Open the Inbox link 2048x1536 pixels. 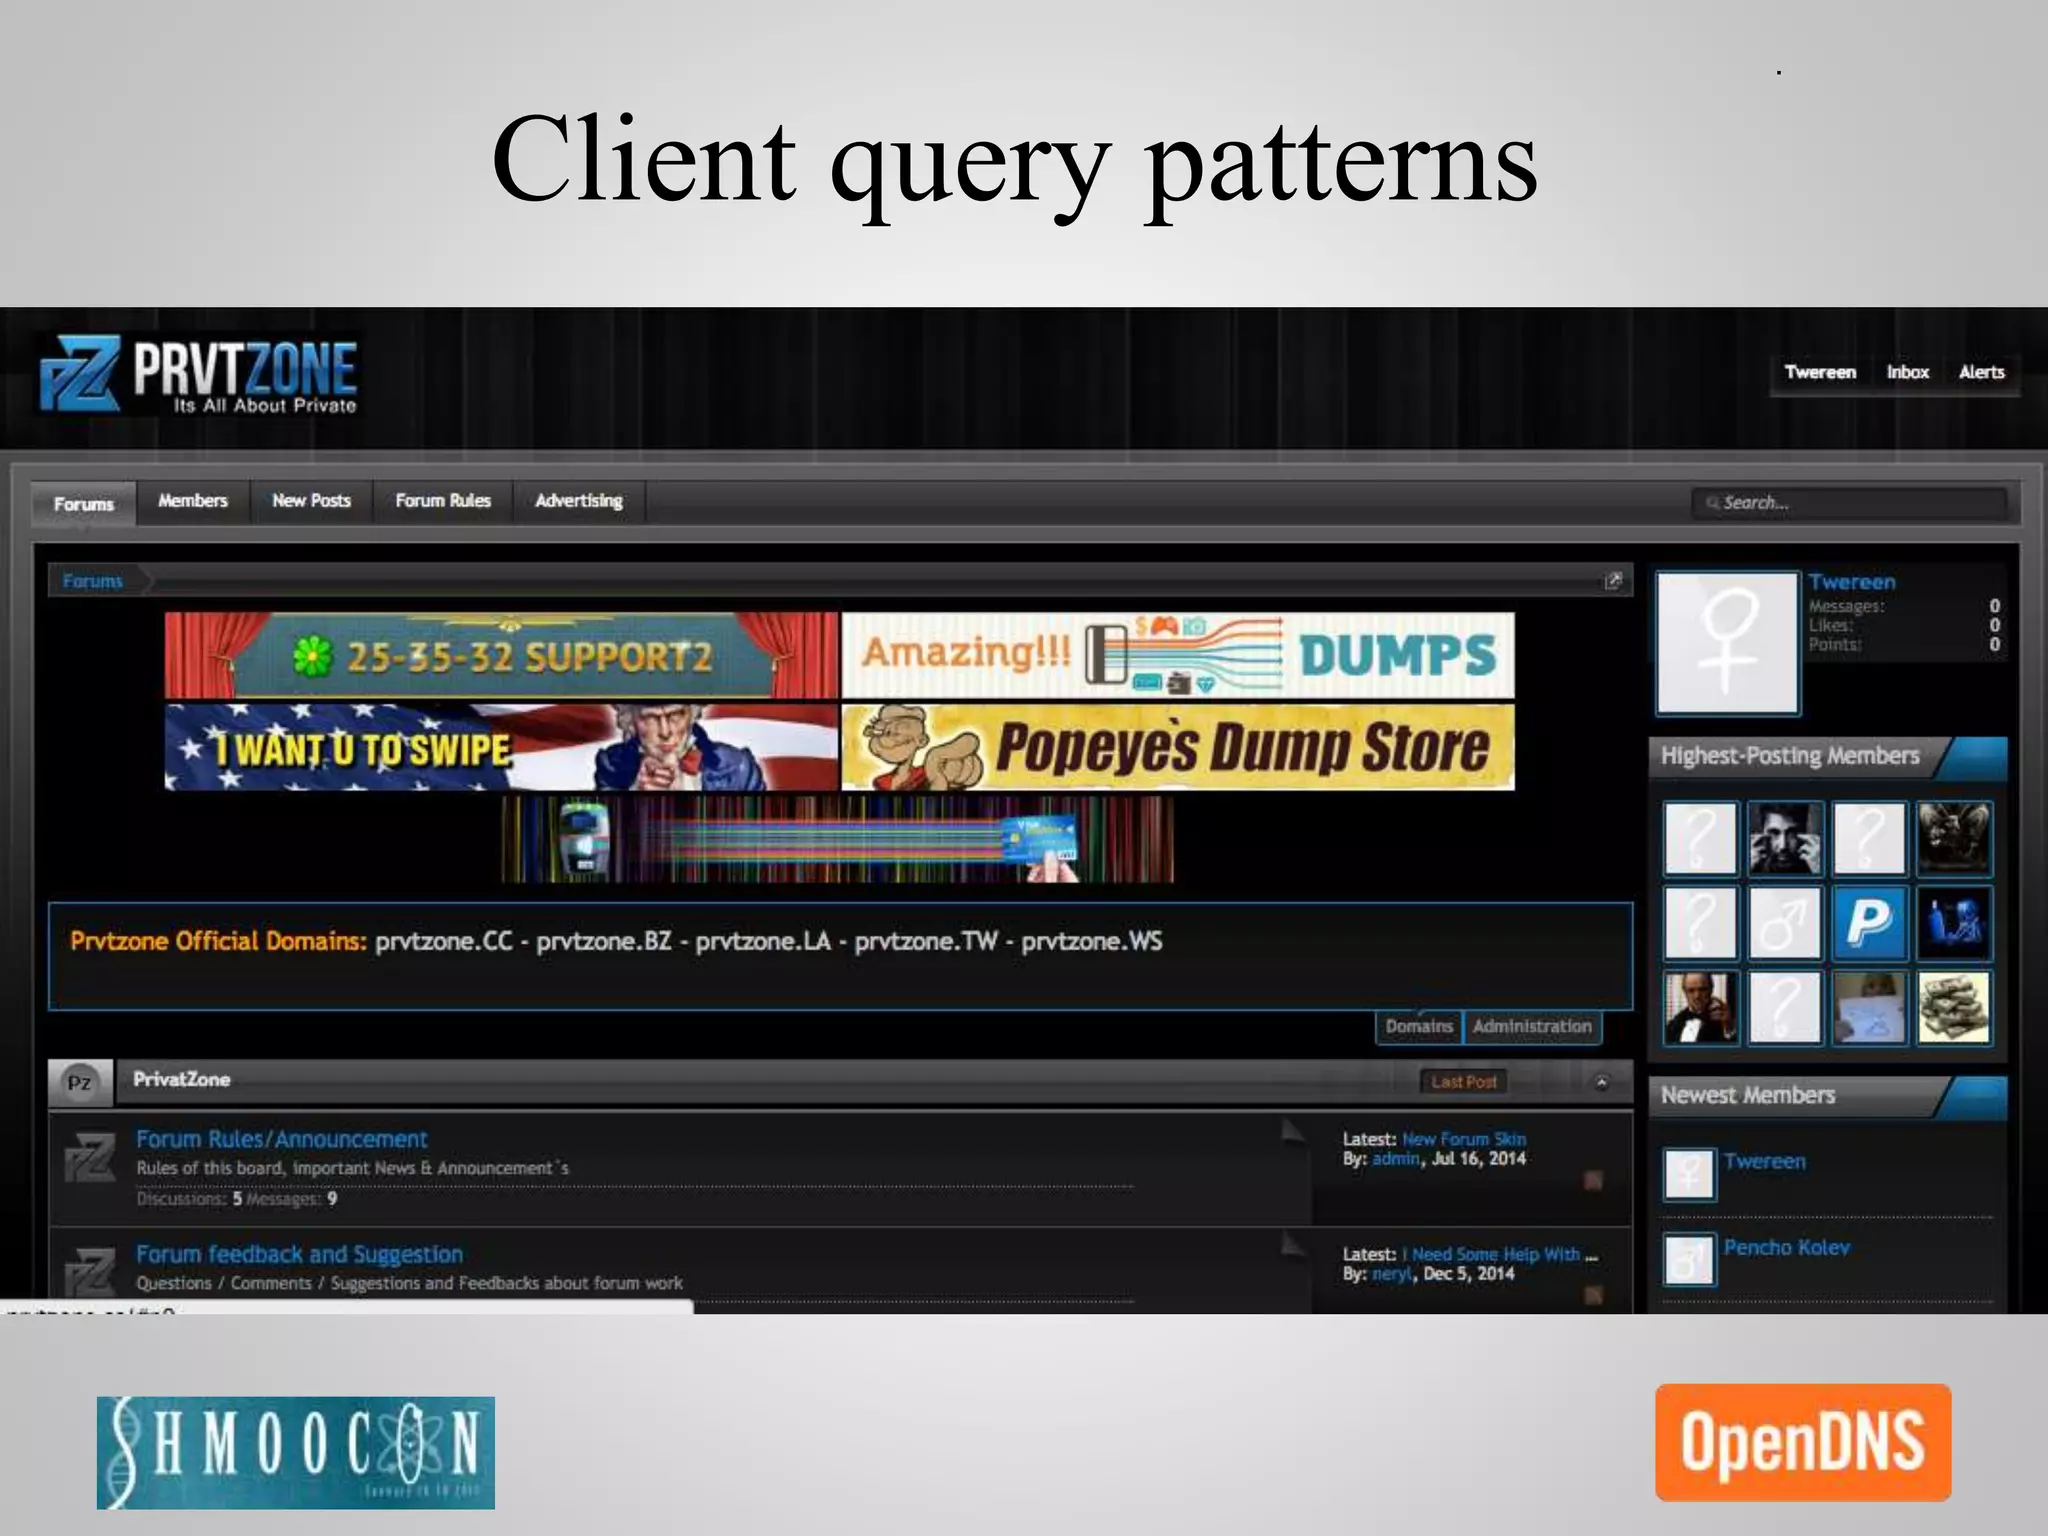(x=1908, y=372)
